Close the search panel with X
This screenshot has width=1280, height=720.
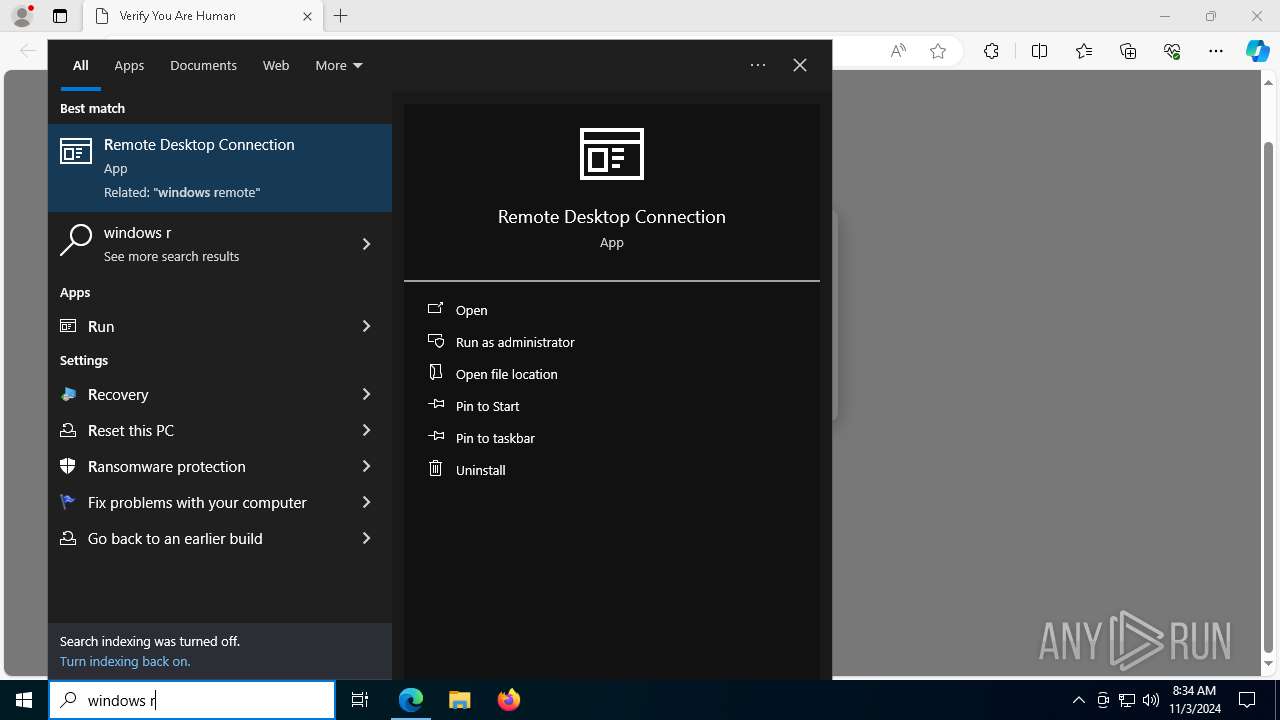tap(800, 65)
